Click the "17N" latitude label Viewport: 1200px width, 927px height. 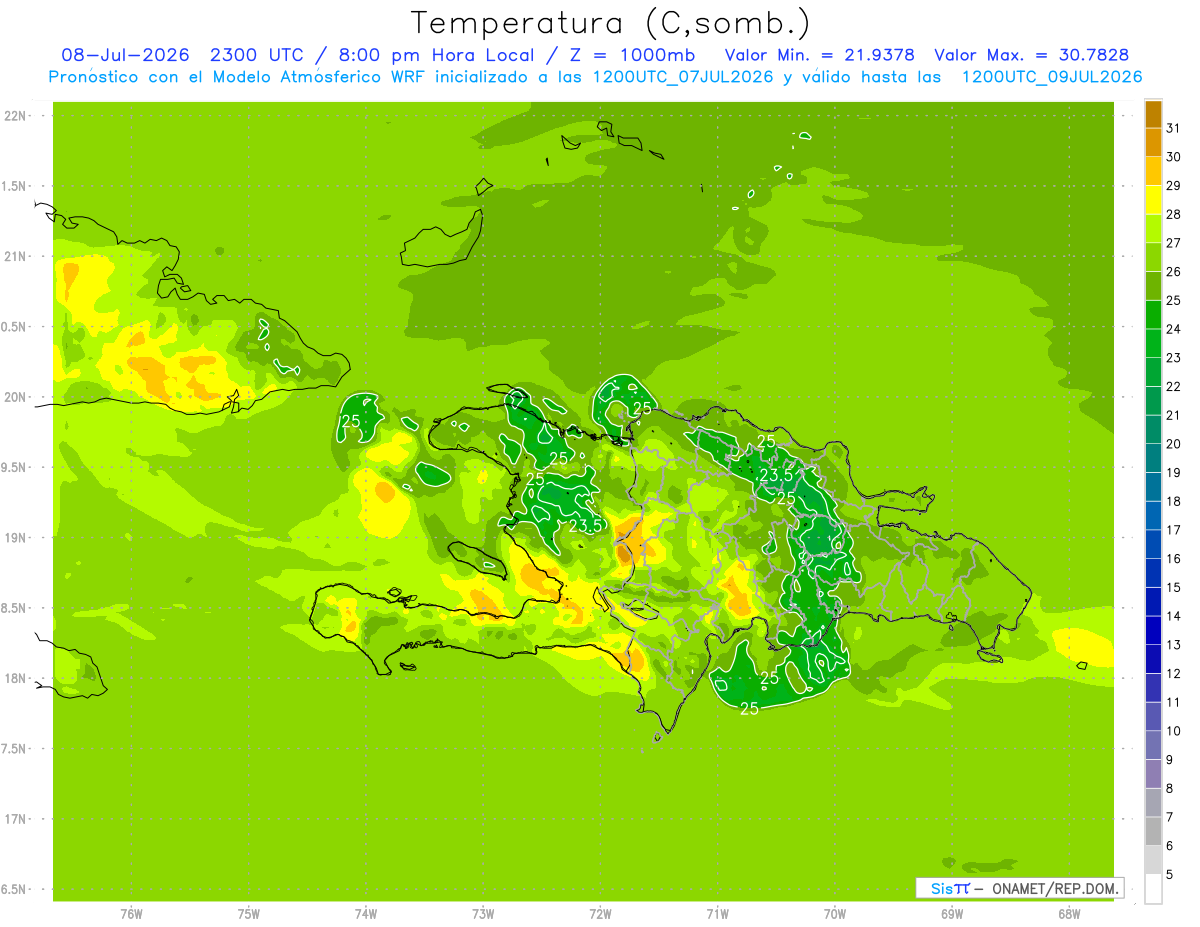[16, 819]
